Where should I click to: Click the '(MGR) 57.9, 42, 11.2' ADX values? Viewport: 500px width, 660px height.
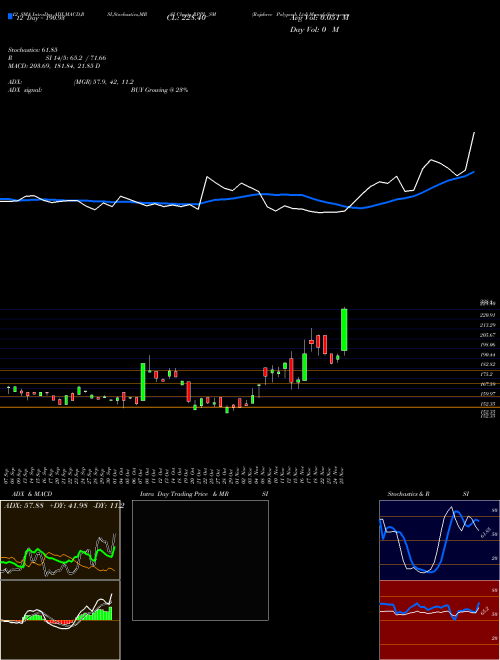coord(104,82)
